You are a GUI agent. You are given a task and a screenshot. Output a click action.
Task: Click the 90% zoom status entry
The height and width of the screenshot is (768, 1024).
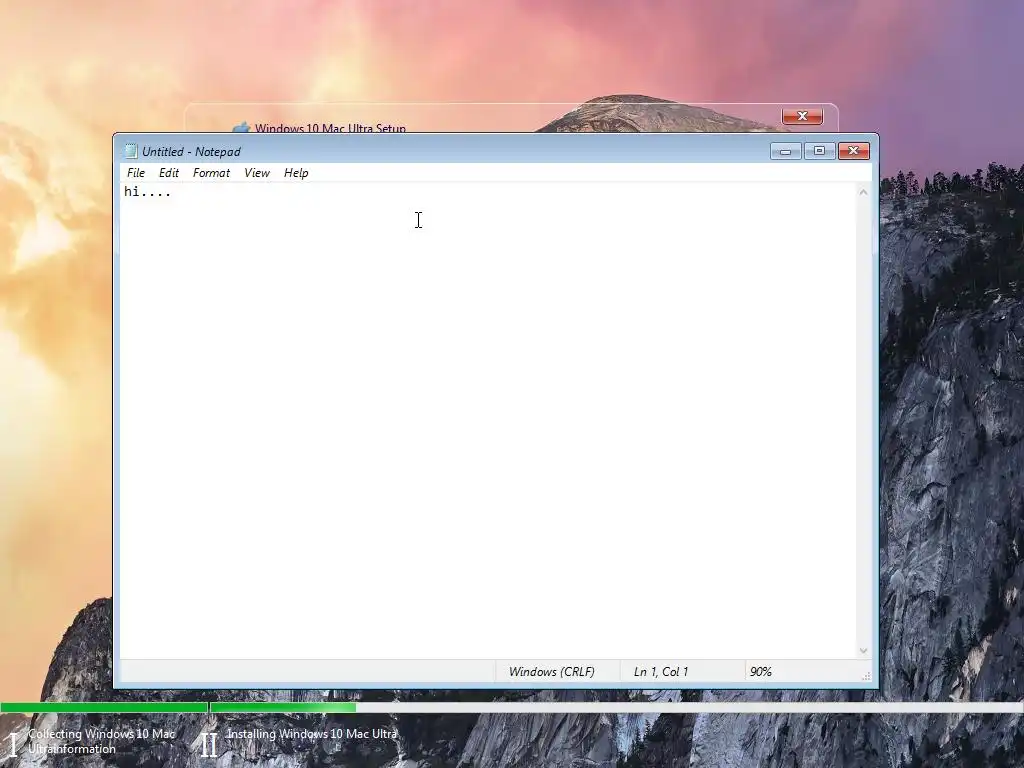click(761, 672)
